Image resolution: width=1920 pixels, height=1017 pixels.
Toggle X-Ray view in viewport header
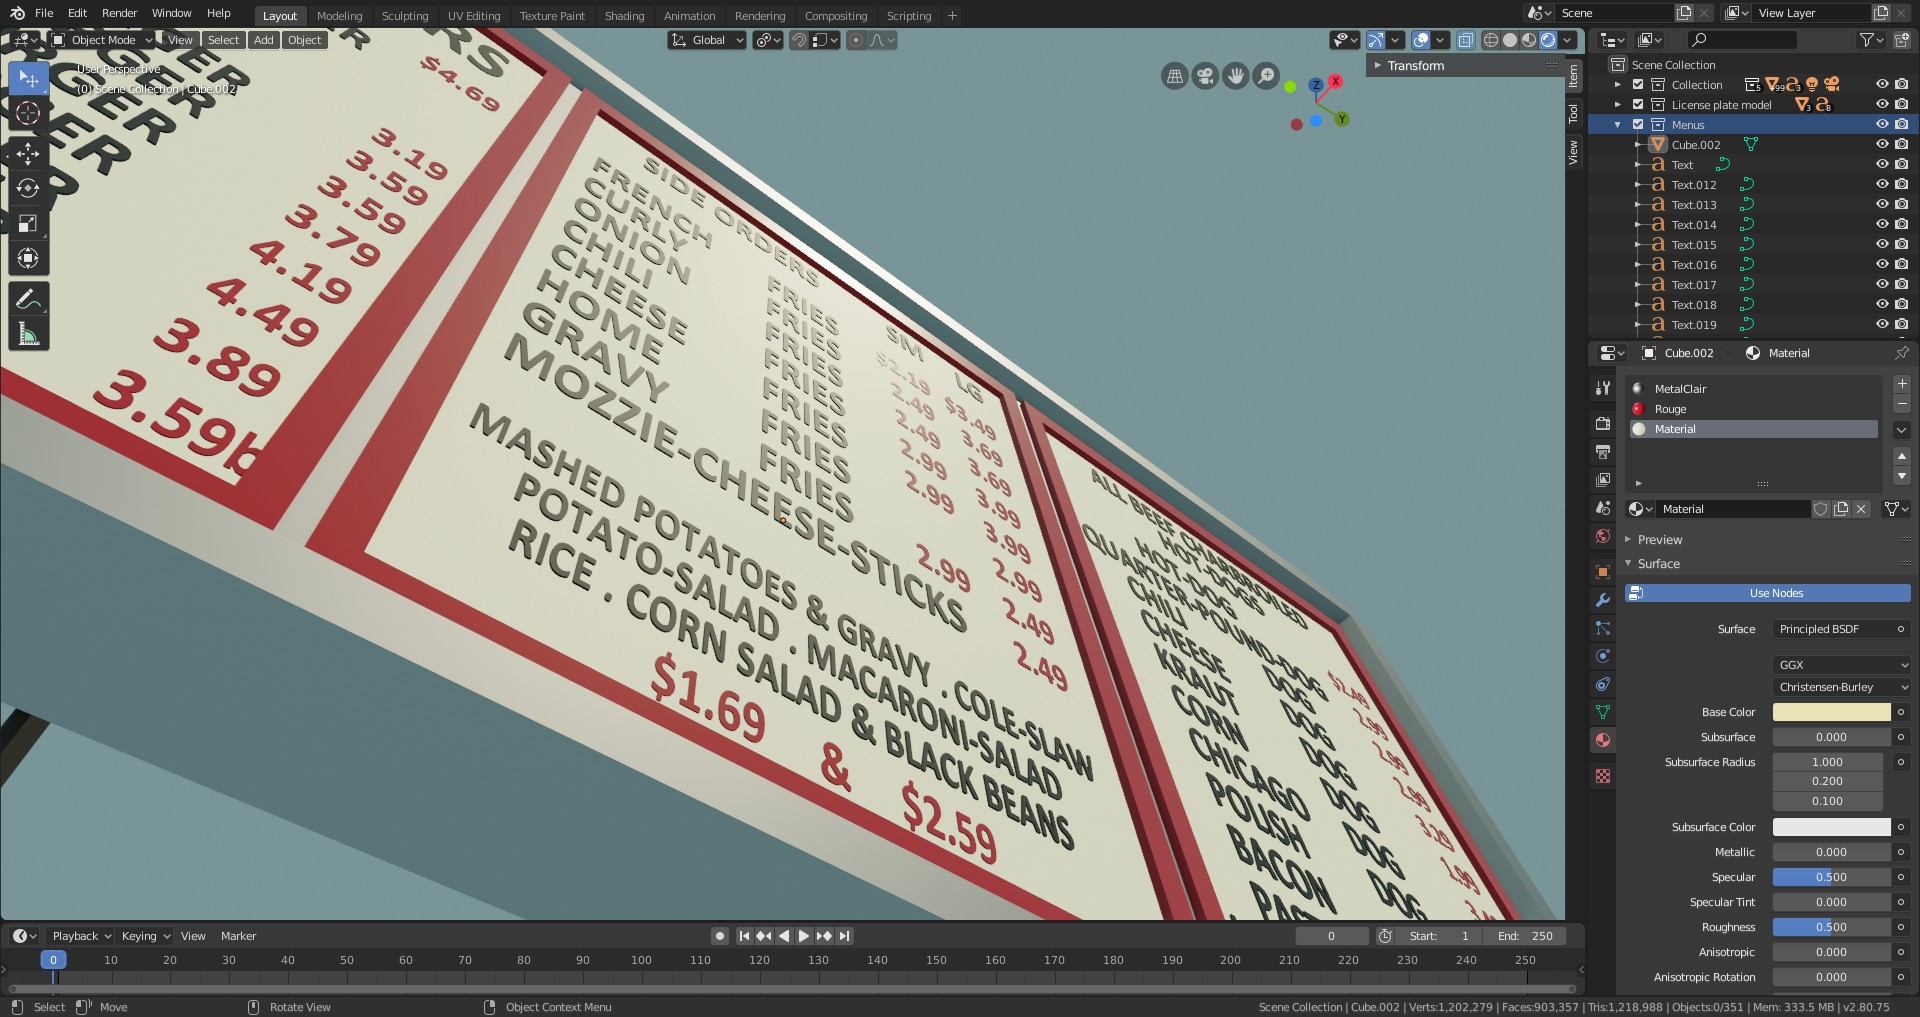point(1465,40)
